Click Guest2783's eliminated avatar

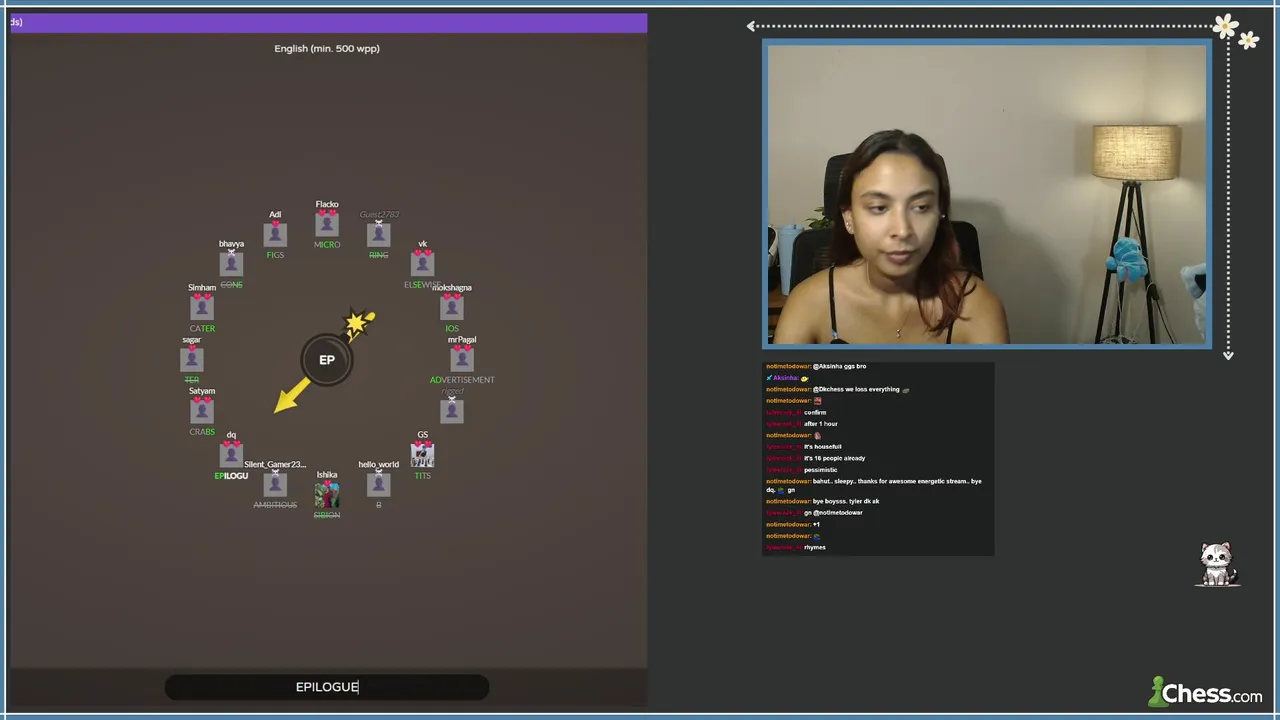pos(378,234)
